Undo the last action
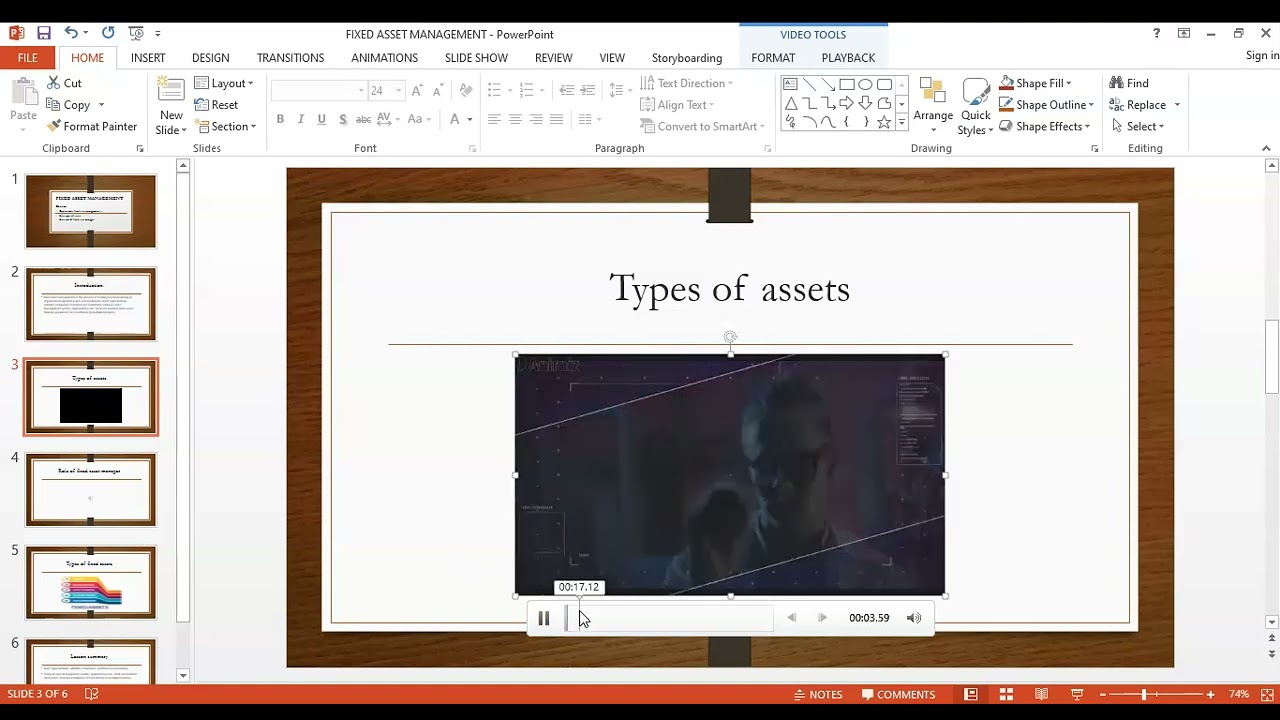 click(x=70, y=33)
